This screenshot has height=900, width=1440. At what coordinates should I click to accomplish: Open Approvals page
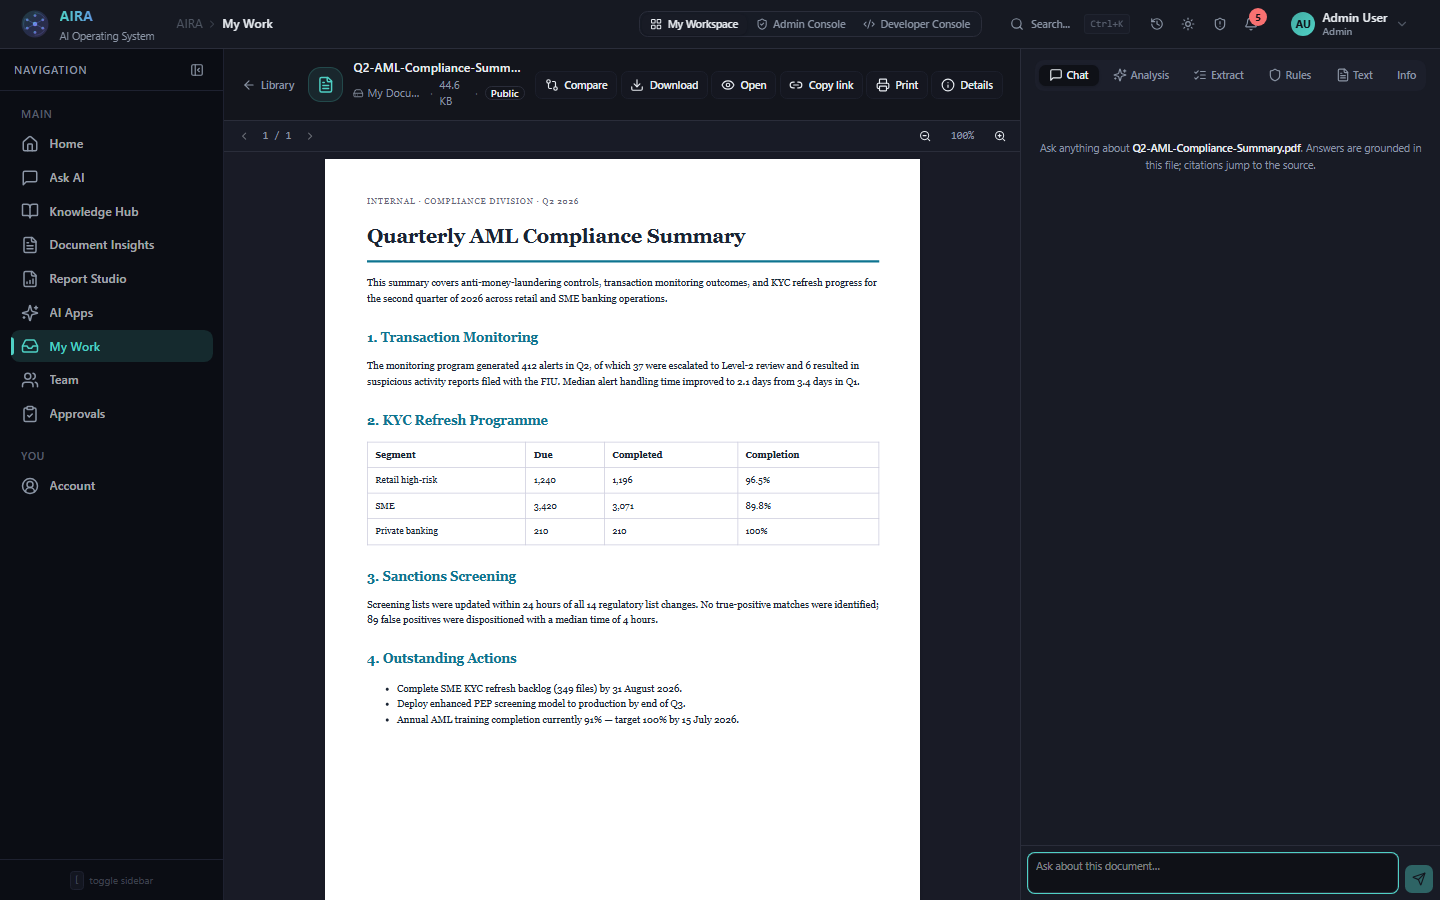112,414
